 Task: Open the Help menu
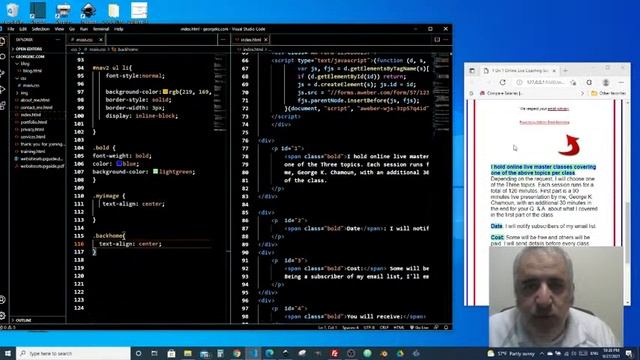[x=118, y=29]
